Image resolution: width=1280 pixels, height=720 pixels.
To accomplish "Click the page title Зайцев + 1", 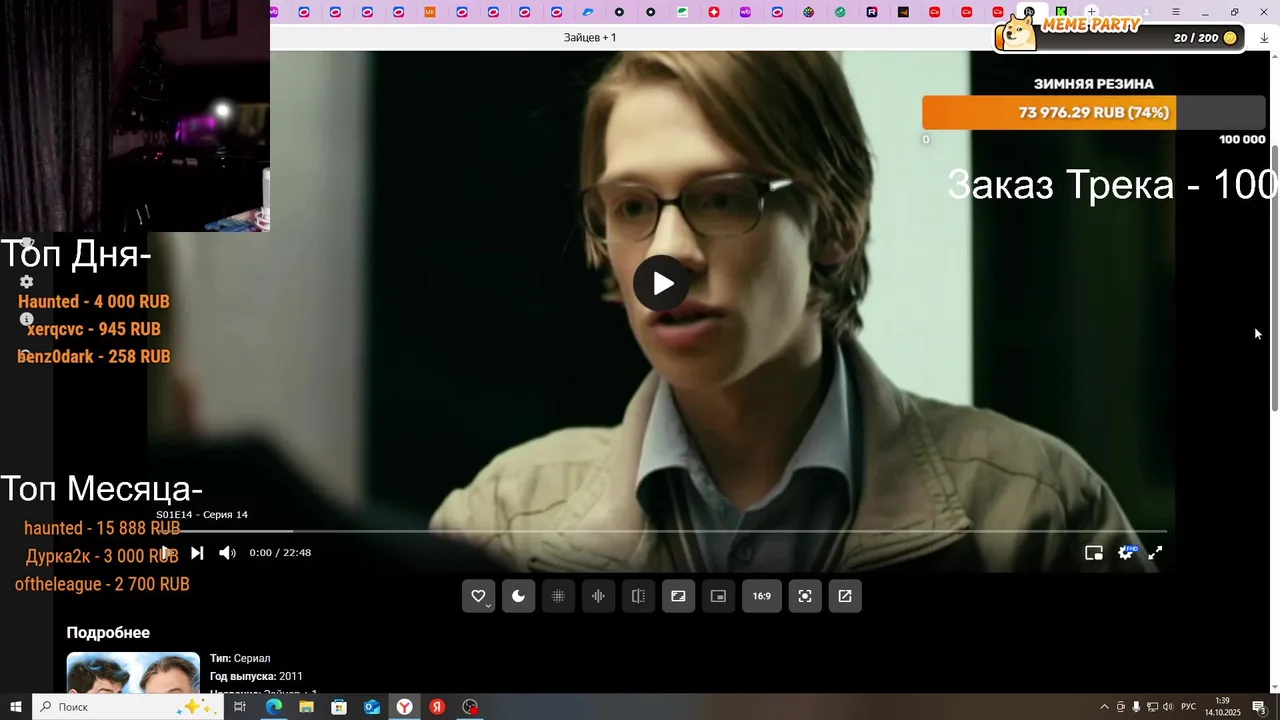I will click(590, 37).
